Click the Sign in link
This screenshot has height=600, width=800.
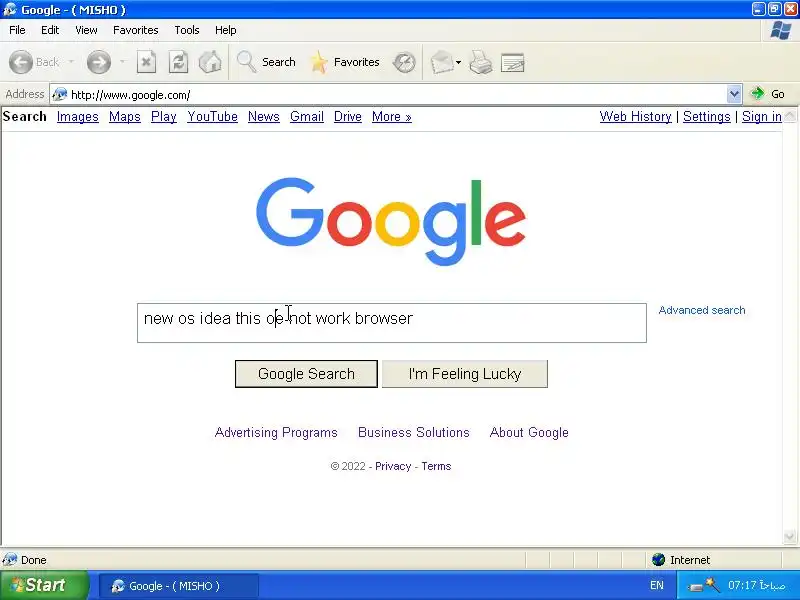[x=762, y=117]
